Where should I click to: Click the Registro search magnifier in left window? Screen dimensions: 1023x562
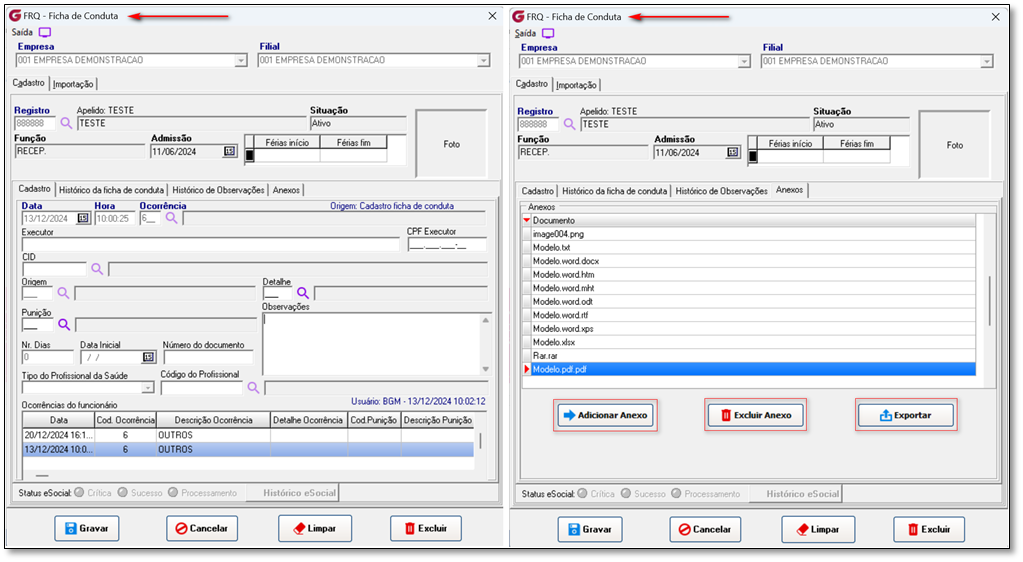66,123
